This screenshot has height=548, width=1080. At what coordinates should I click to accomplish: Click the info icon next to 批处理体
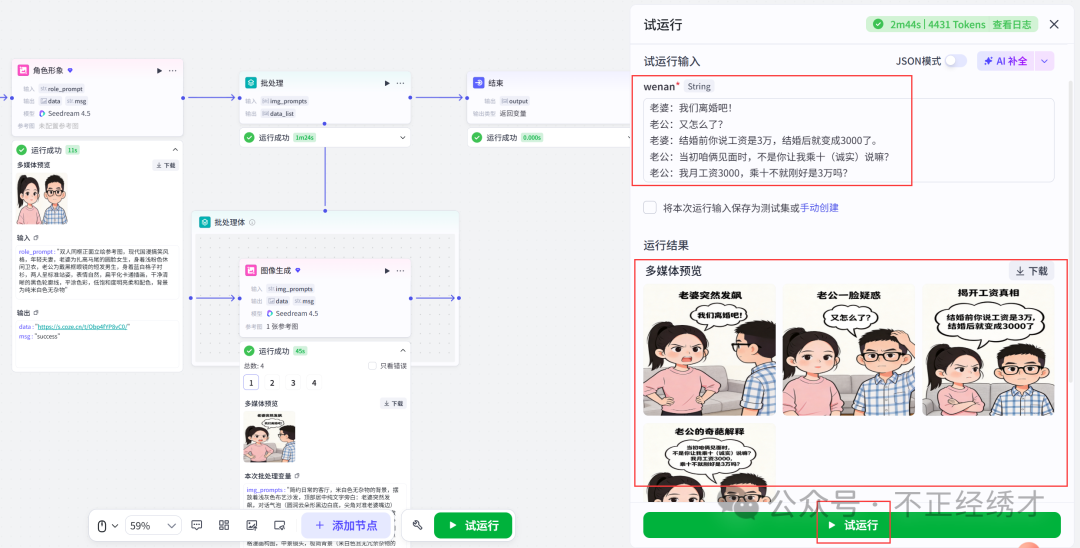pyautogui.click(x=252, y=222)
